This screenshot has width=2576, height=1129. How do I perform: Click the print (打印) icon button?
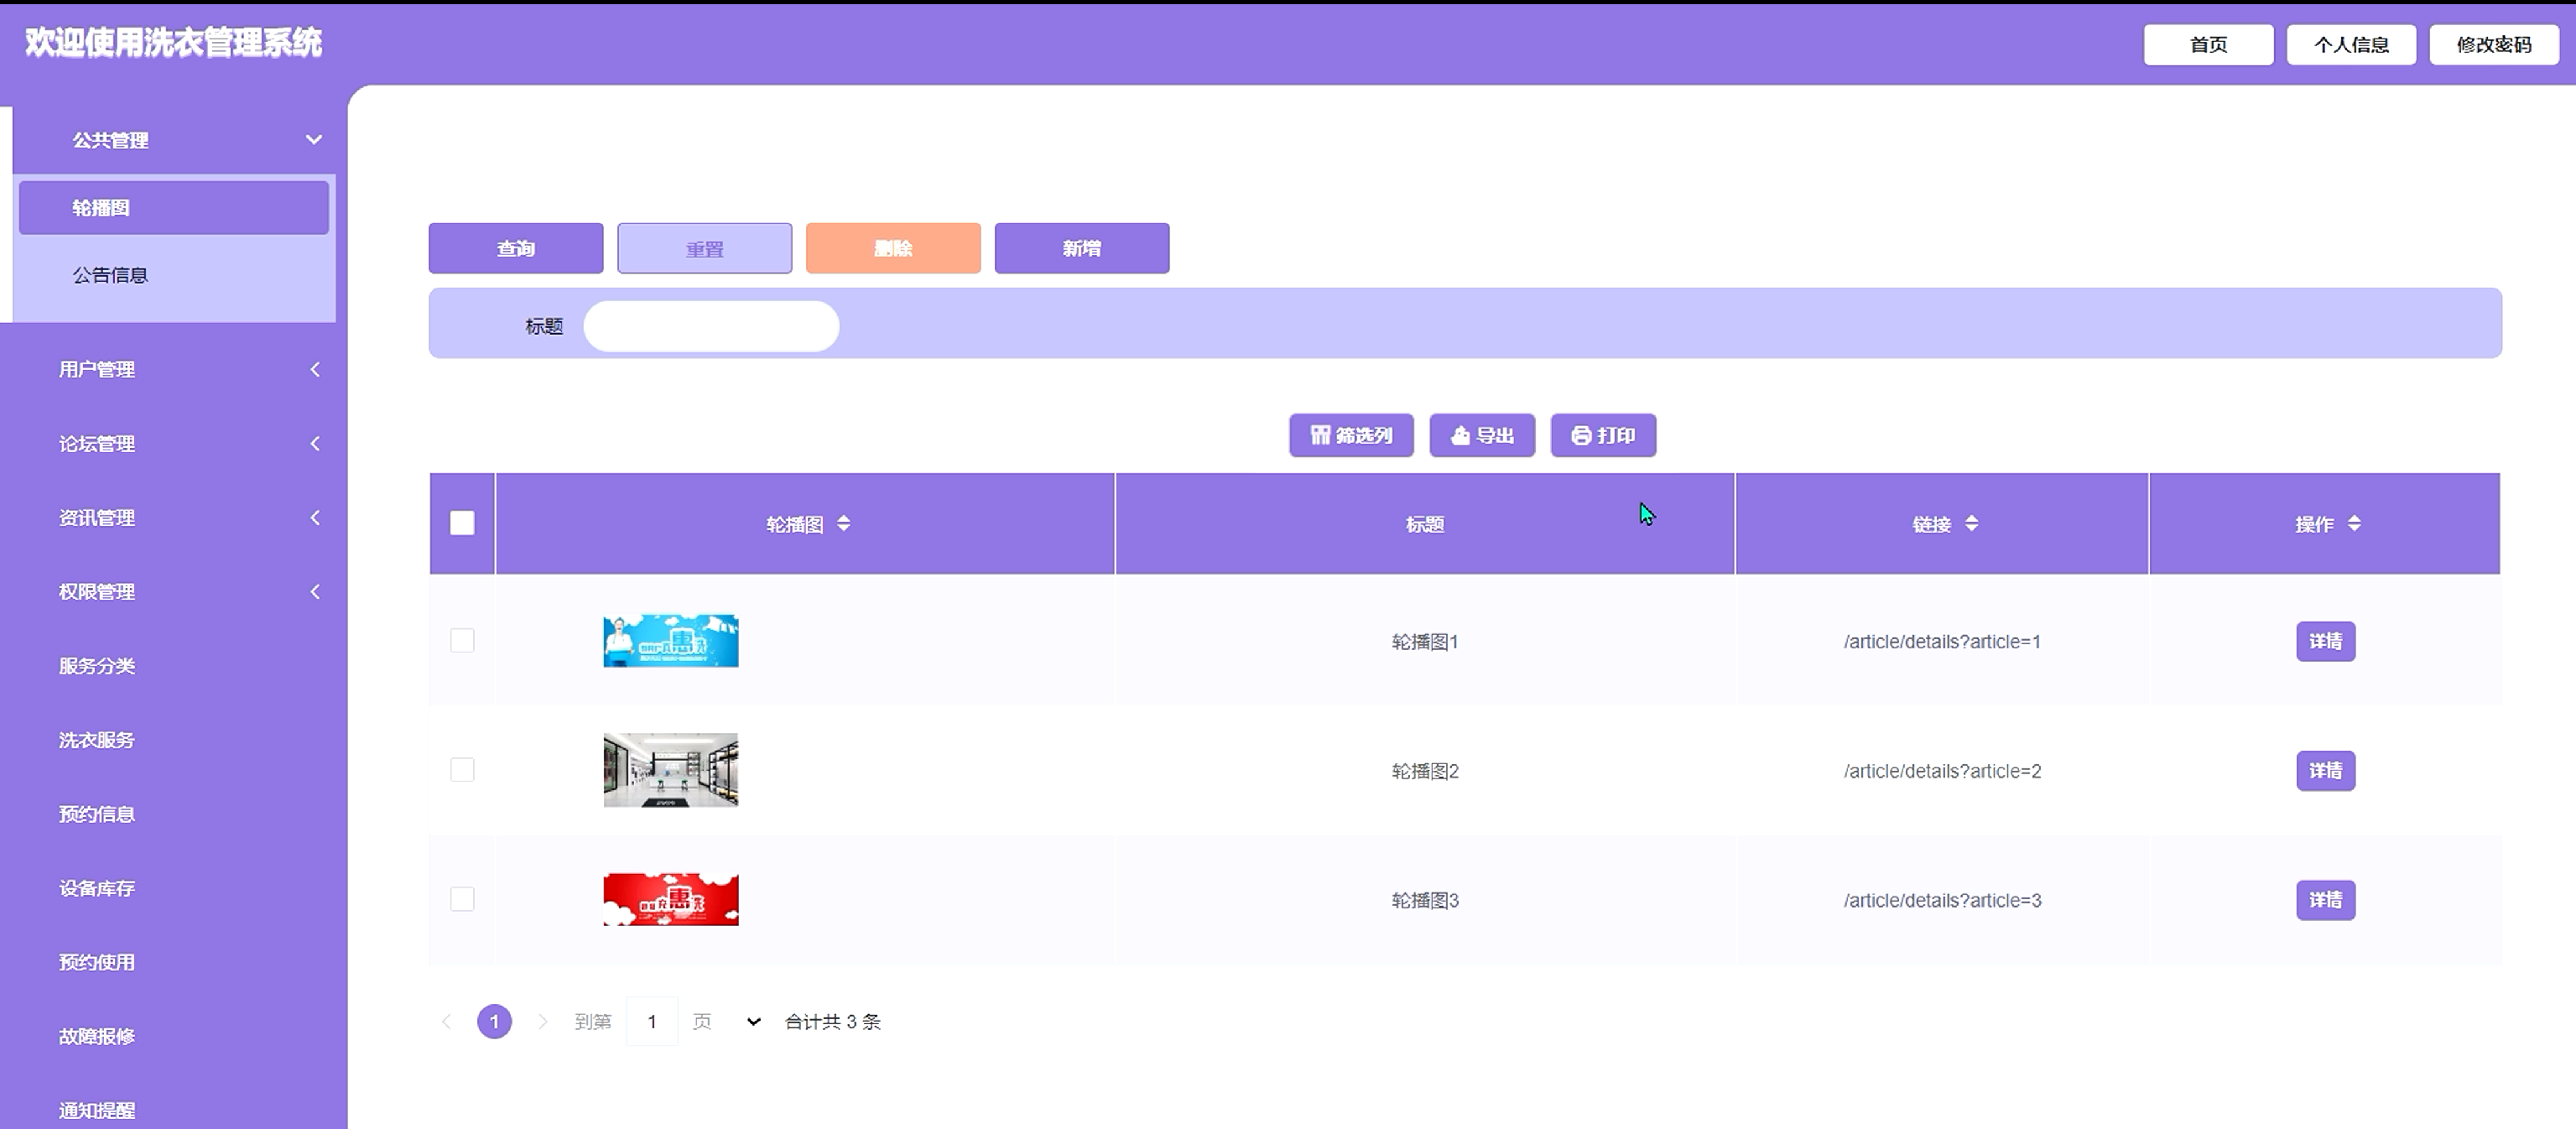coord(1602,435)
